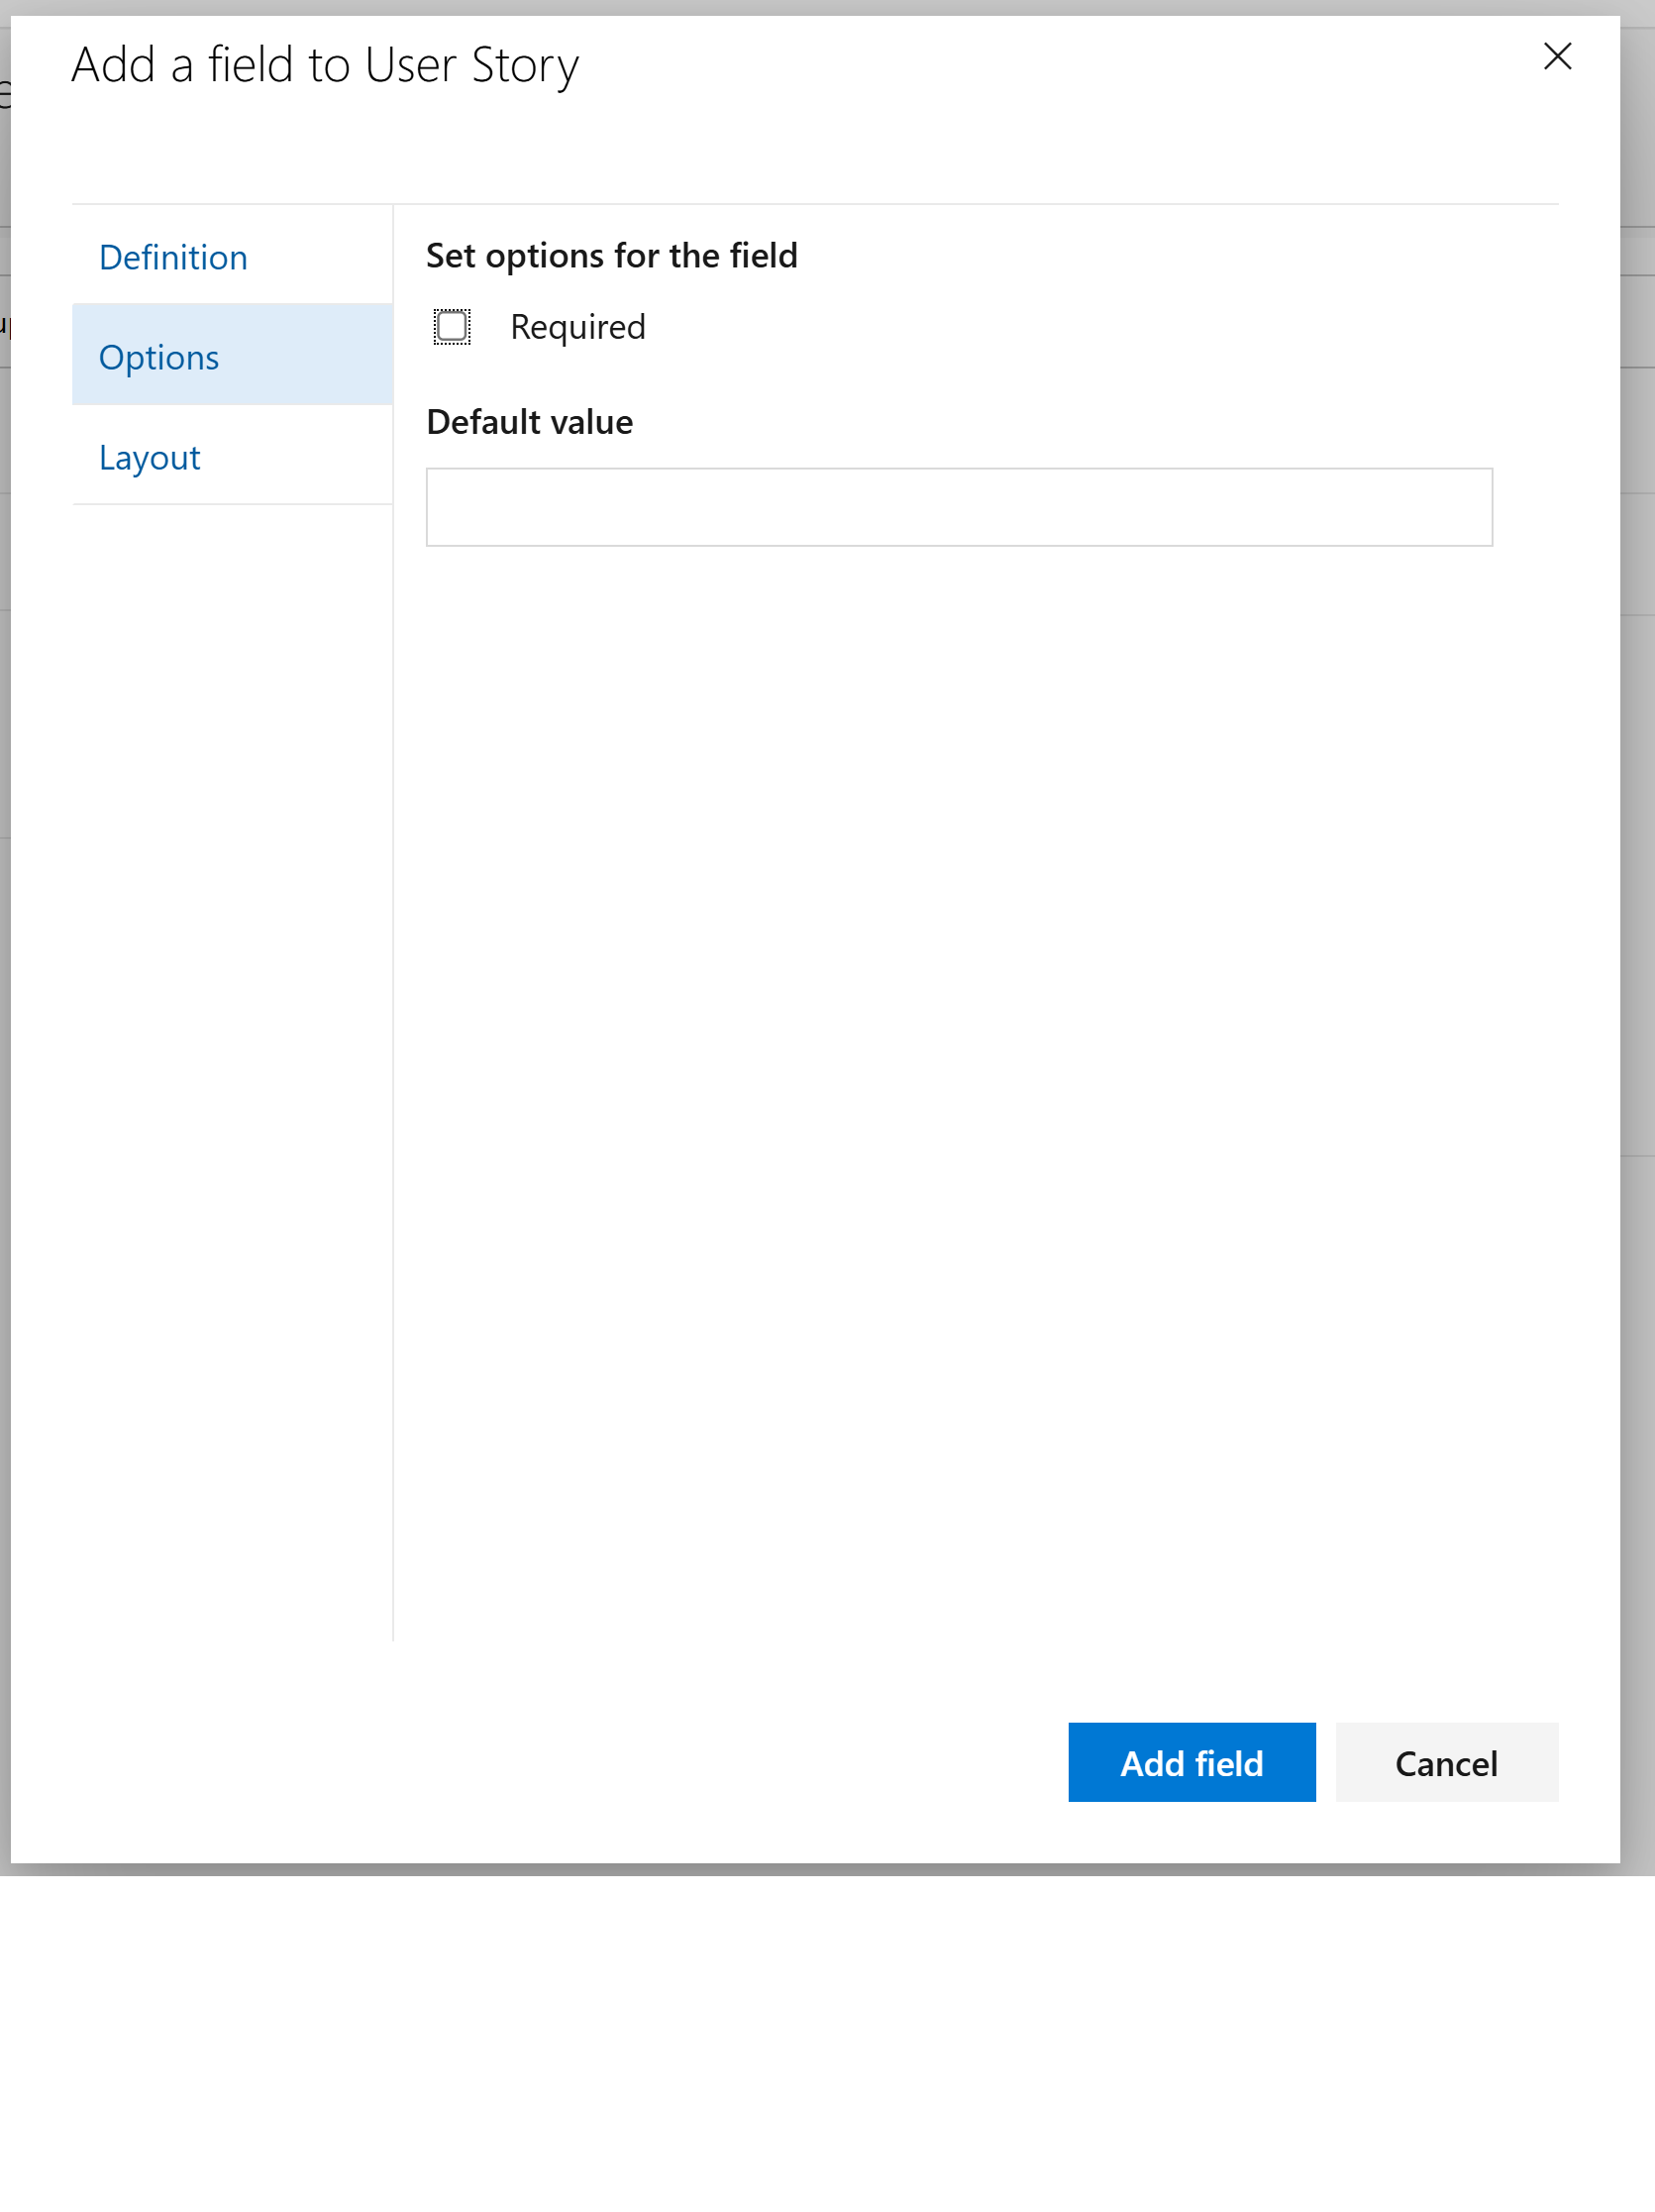Select the Options tab
Viewport: 1655px width, 2212px height.
159,357
